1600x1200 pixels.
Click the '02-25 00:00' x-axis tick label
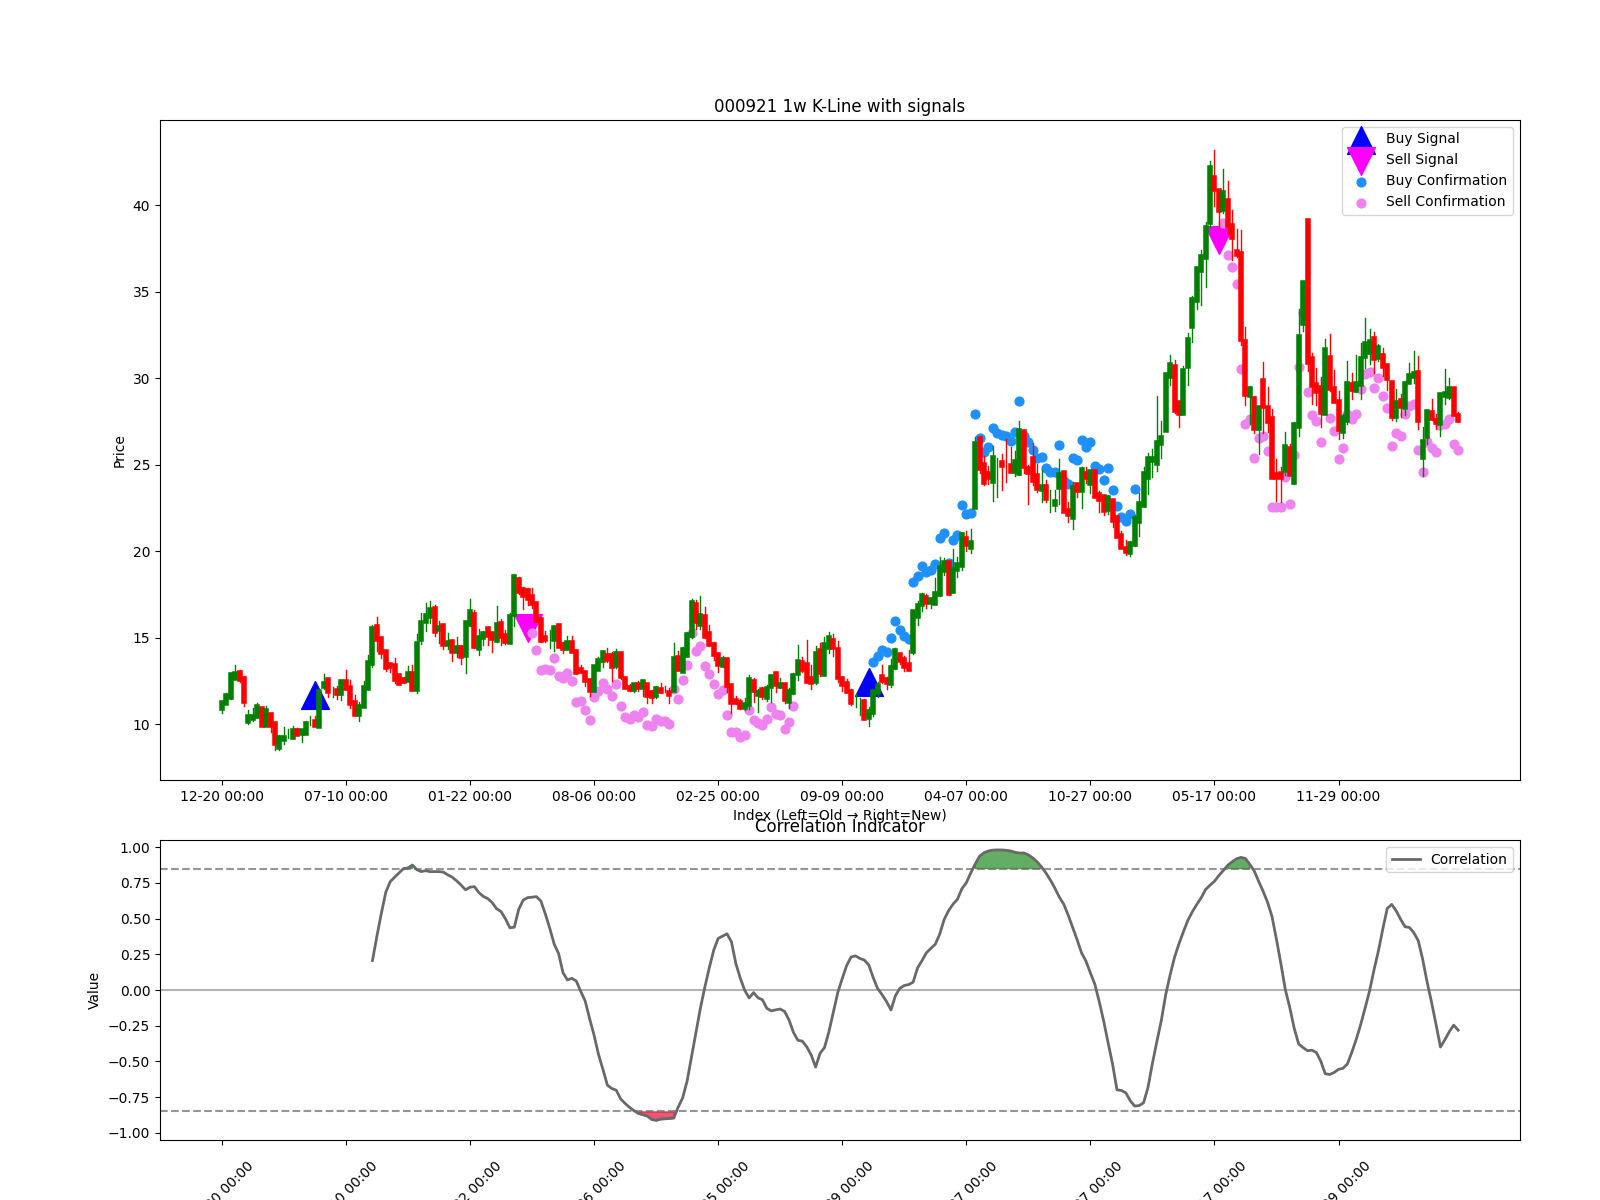(718, 796)
